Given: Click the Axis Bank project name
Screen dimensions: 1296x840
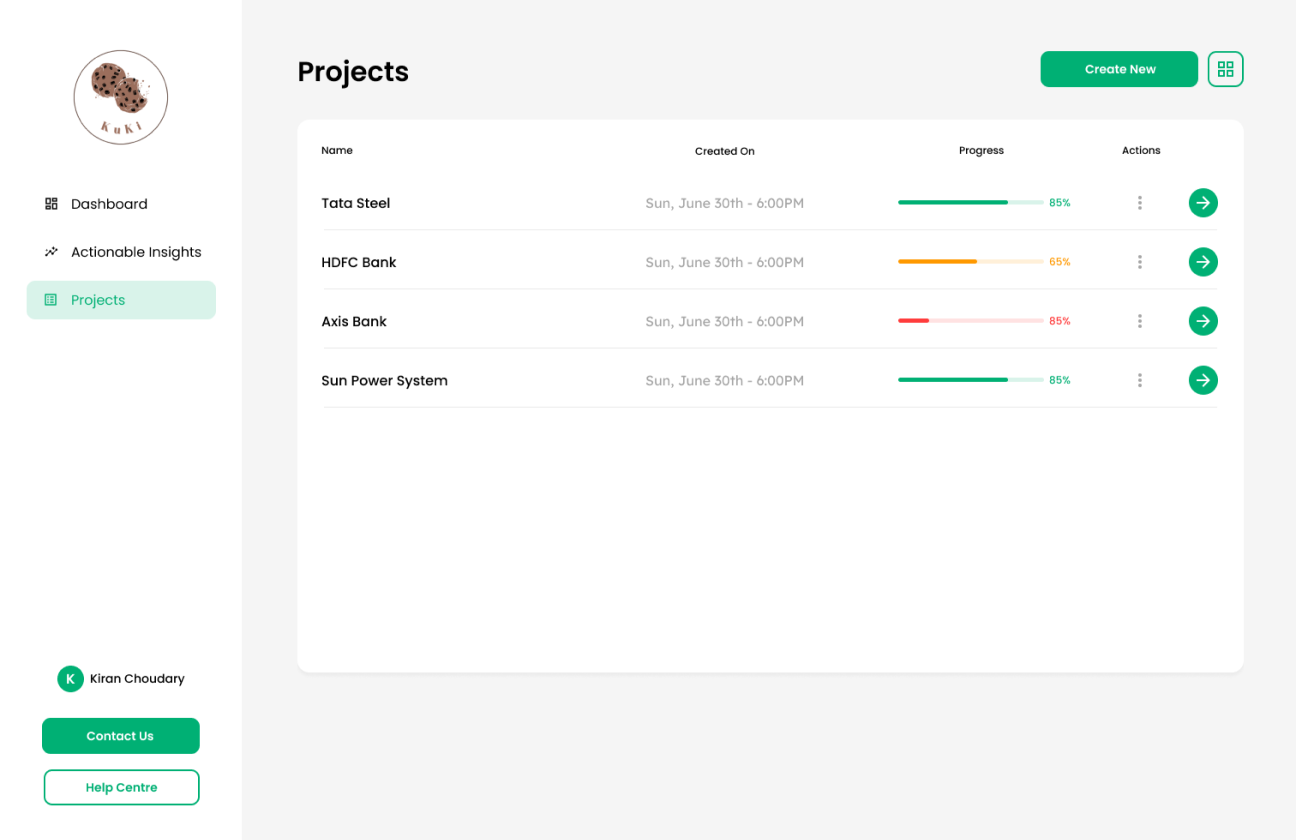Looking at the screenshot, I should [354, 321].
